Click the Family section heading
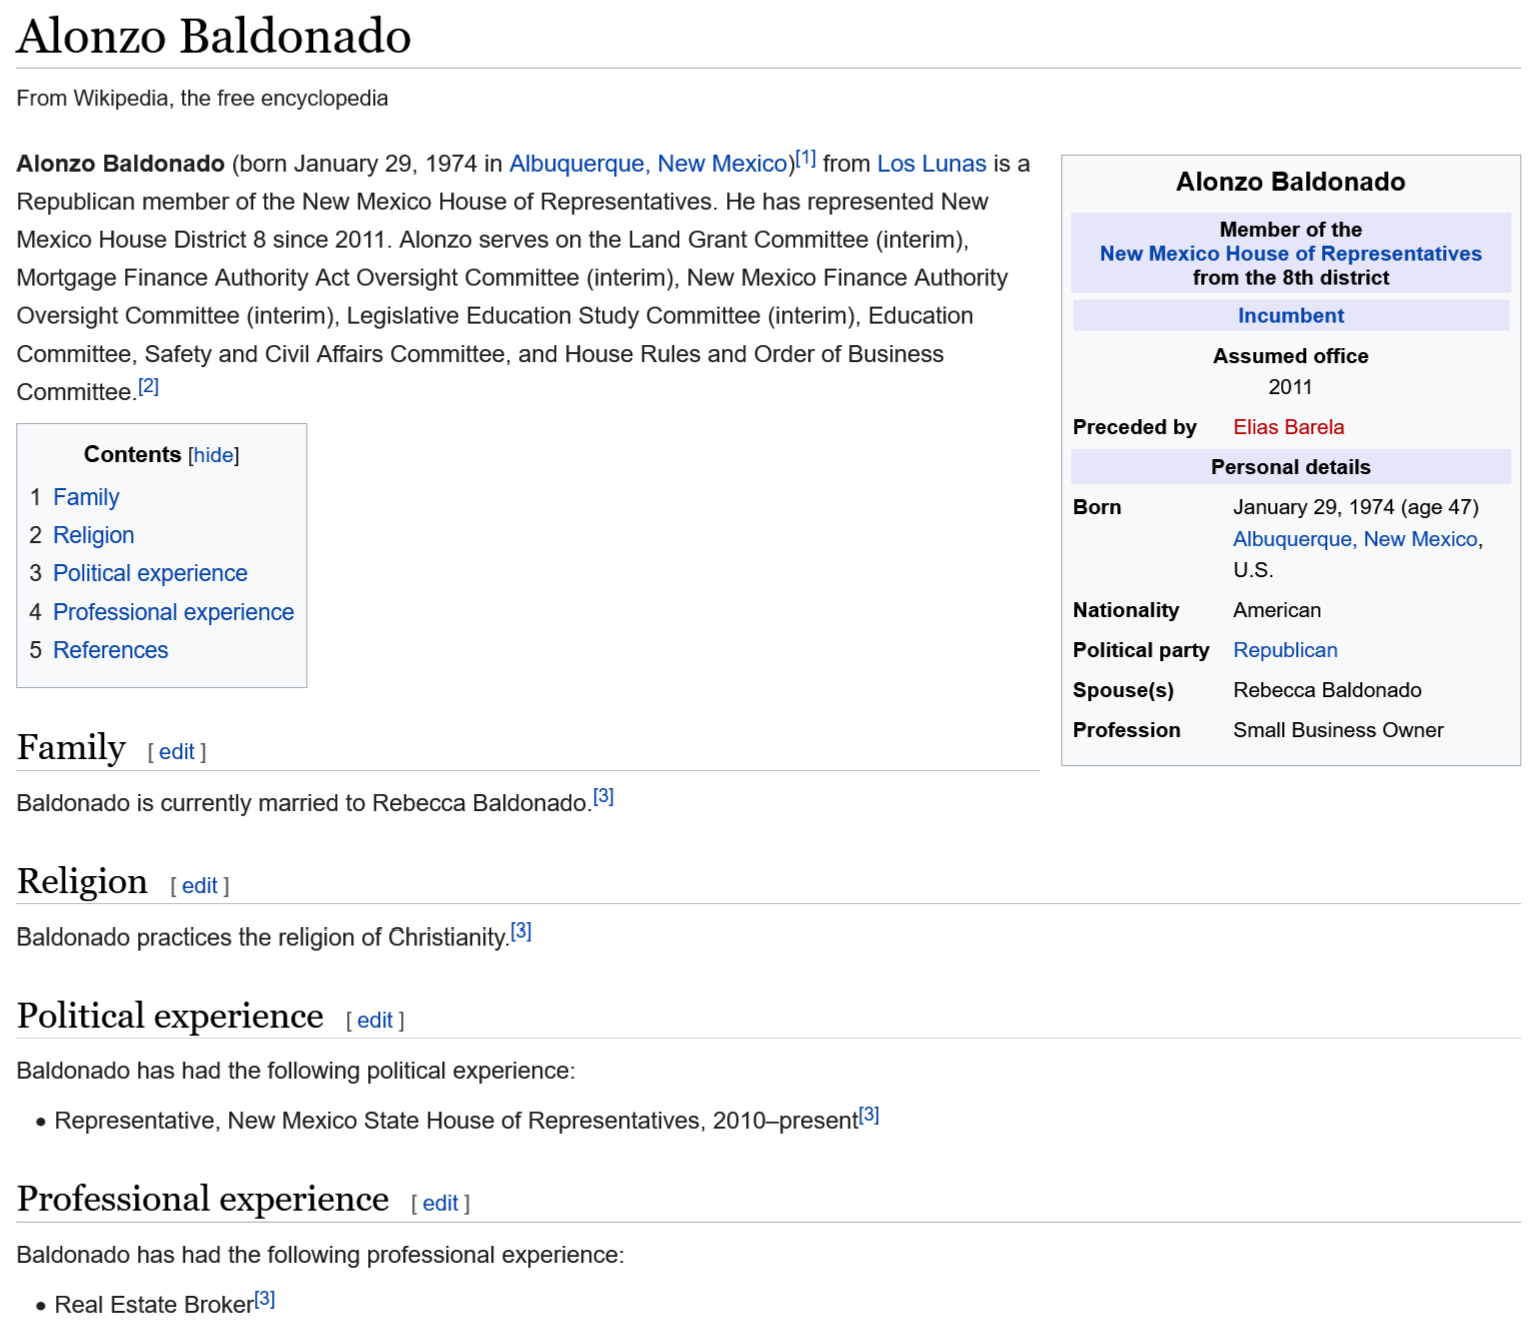1540x1331 pixels. click(x=71, y=748)
